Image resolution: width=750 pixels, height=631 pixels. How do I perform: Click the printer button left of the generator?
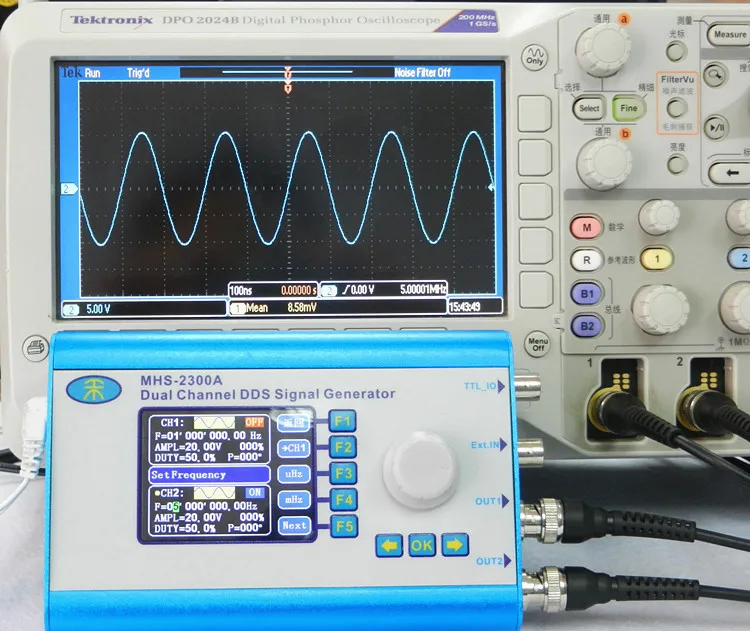click(36, 348)
